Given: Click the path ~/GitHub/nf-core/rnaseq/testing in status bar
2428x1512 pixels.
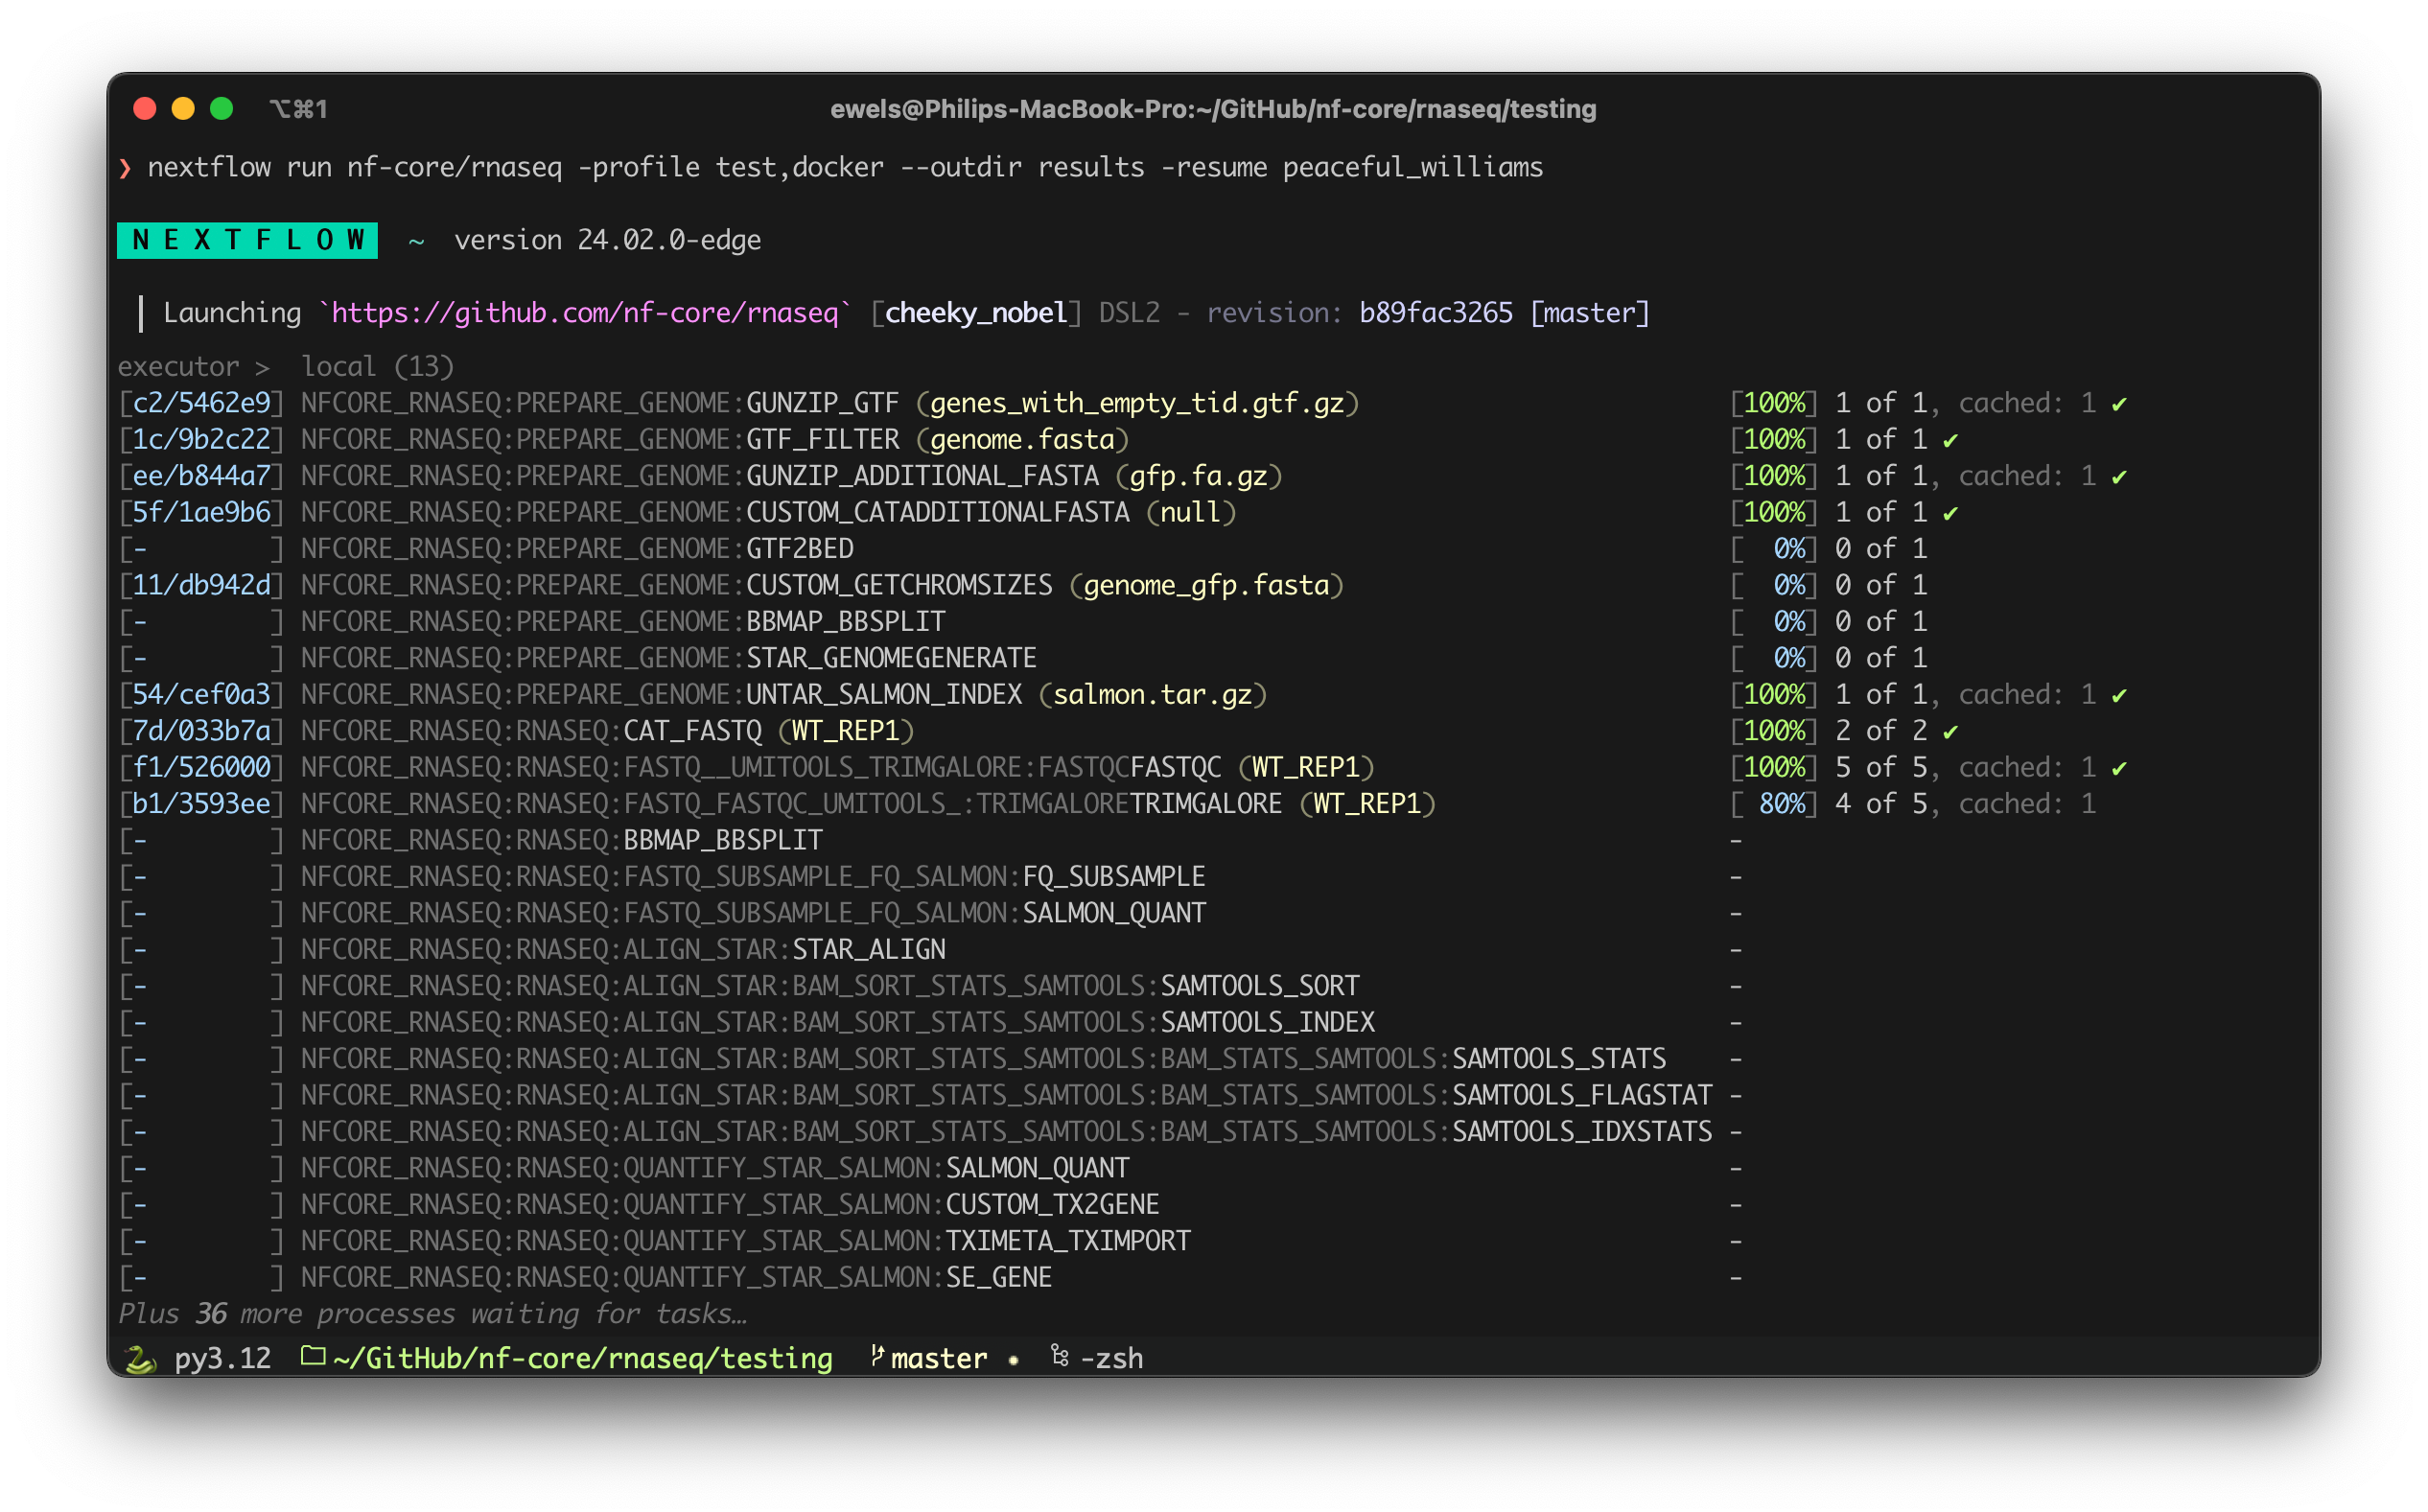Looking at the screenshot, I should (582, 1357).
